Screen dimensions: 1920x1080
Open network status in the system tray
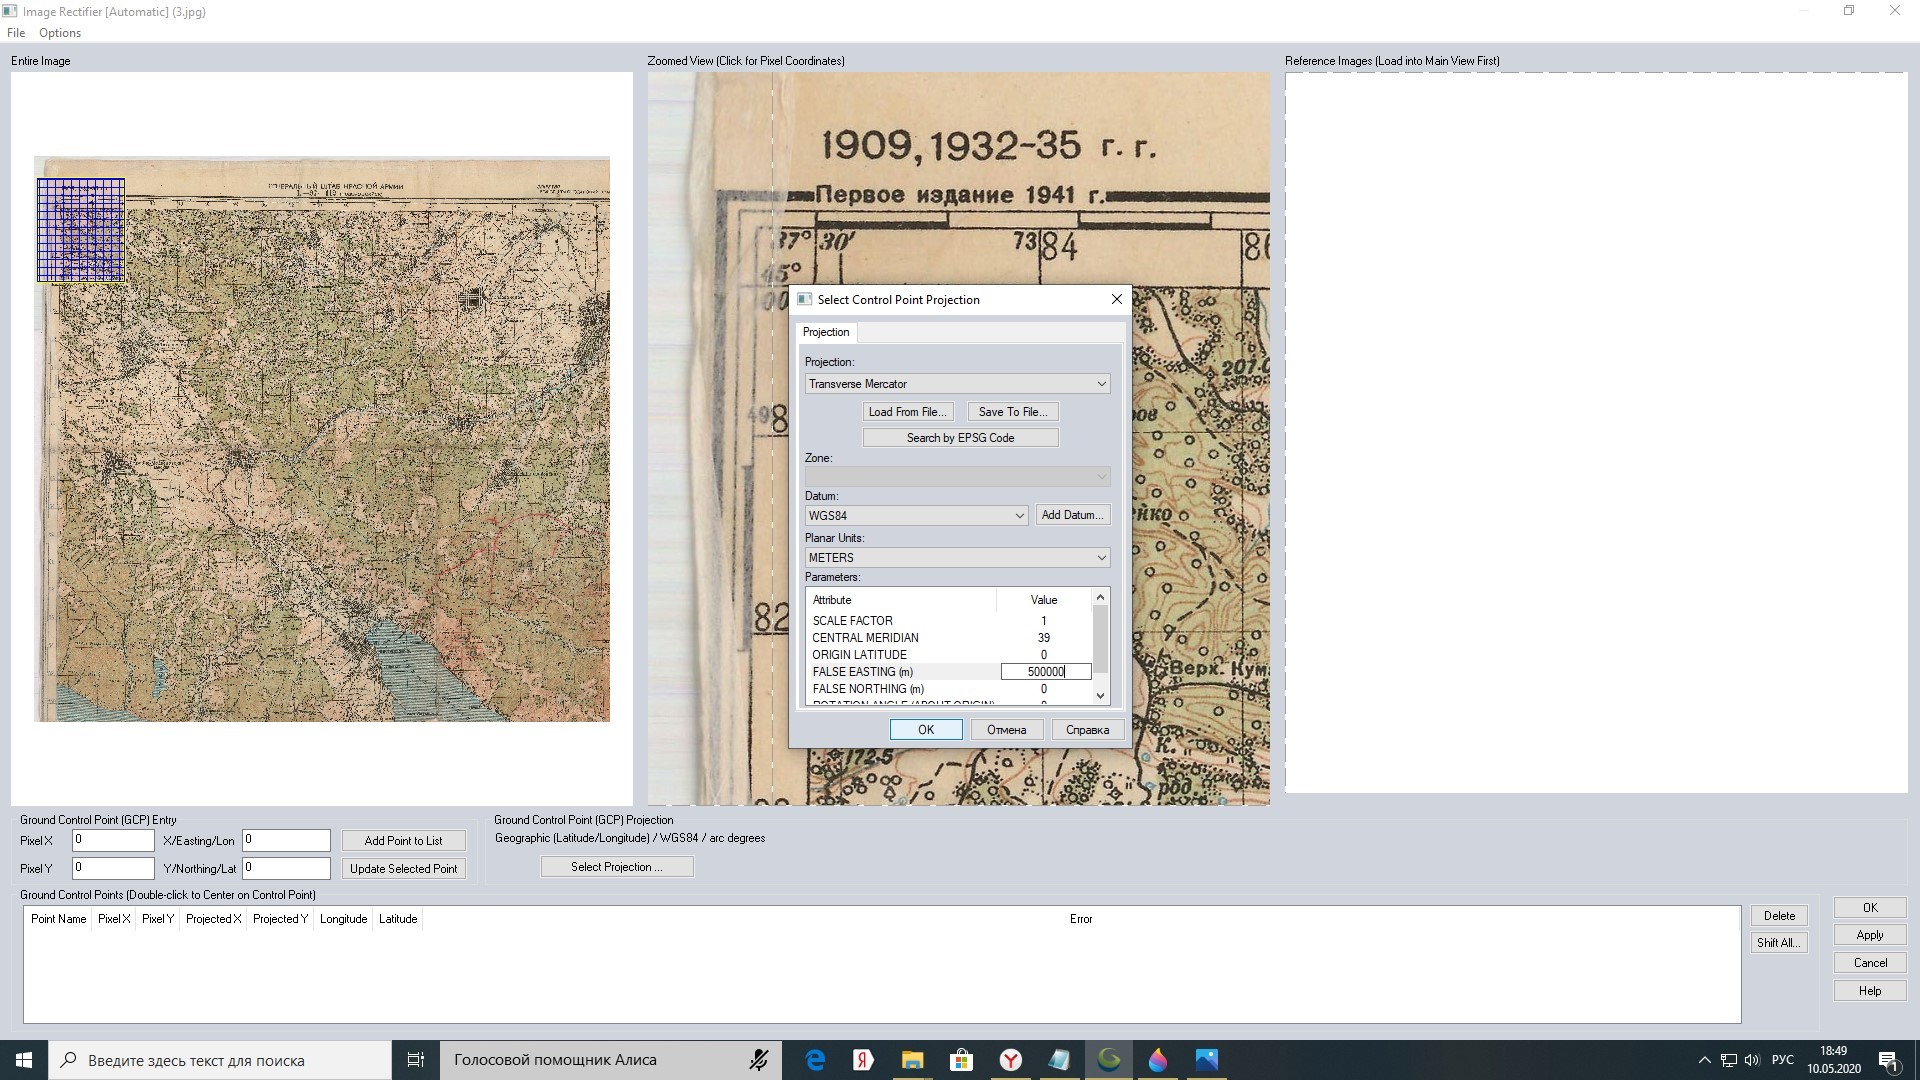(1728, 1060)
